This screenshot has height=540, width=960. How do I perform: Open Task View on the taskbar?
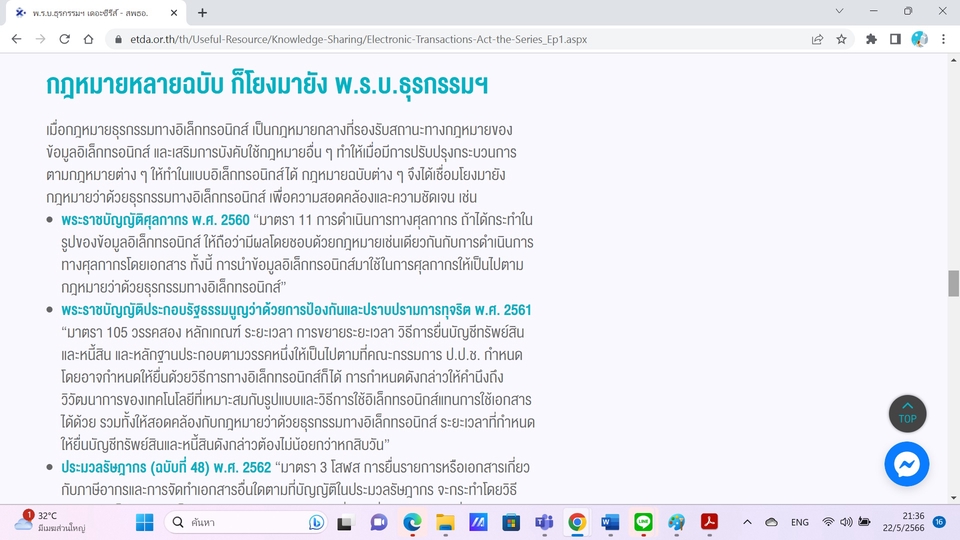click(x=345, y=522)
